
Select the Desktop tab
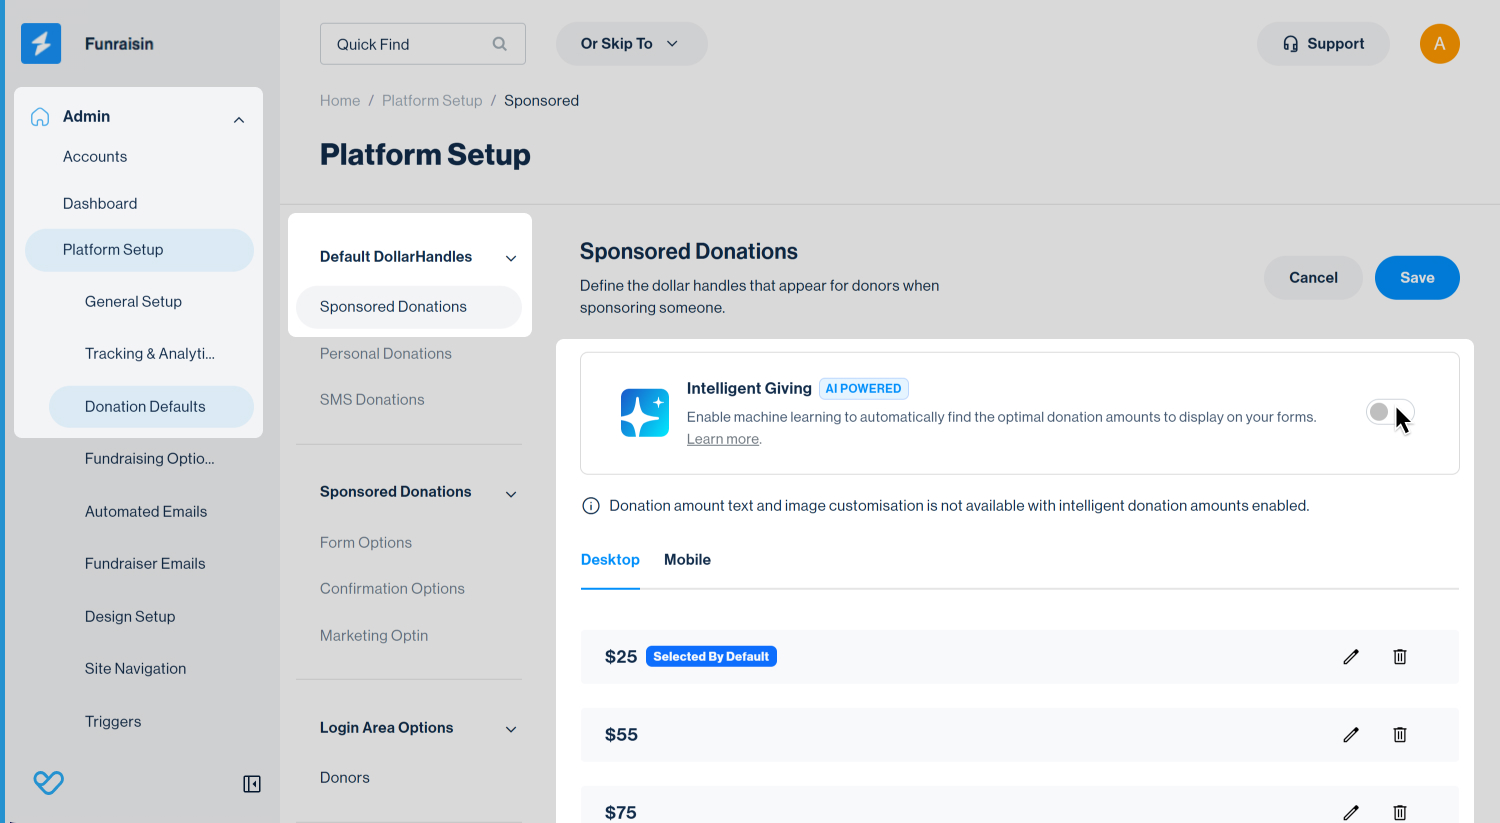tap(610, 560)
